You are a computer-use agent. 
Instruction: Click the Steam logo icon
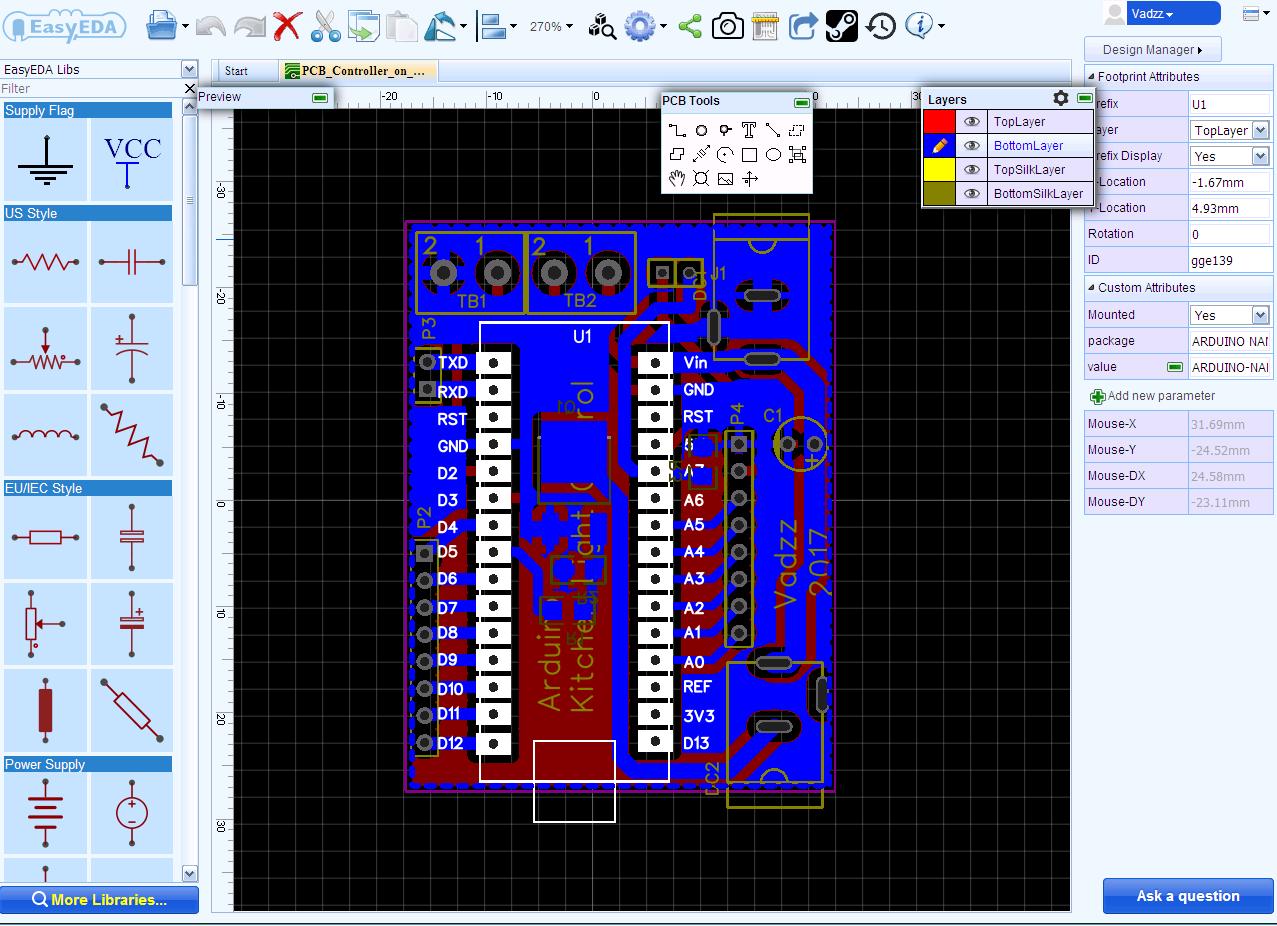point(842,26)
